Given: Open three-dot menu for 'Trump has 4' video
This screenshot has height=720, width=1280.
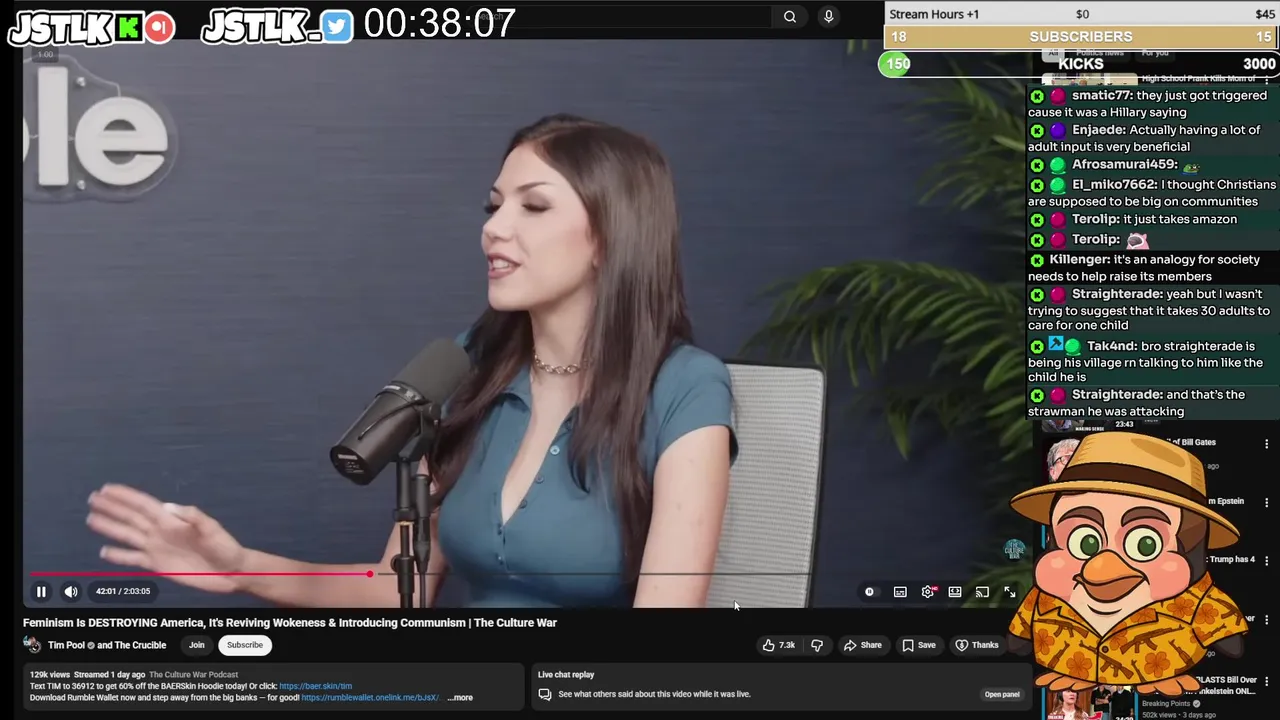Looking at the screenshot, I should 1266,561.
